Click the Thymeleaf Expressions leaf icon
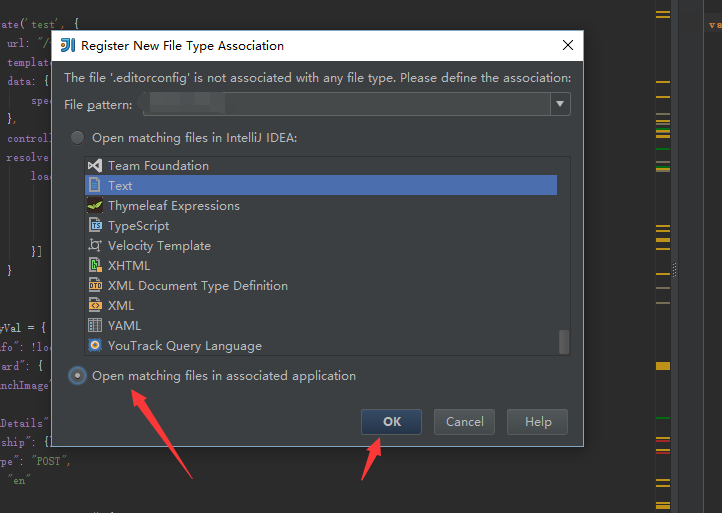Viewport: 722px width, 513px height. pyautogui.click(x=95, y=205)
